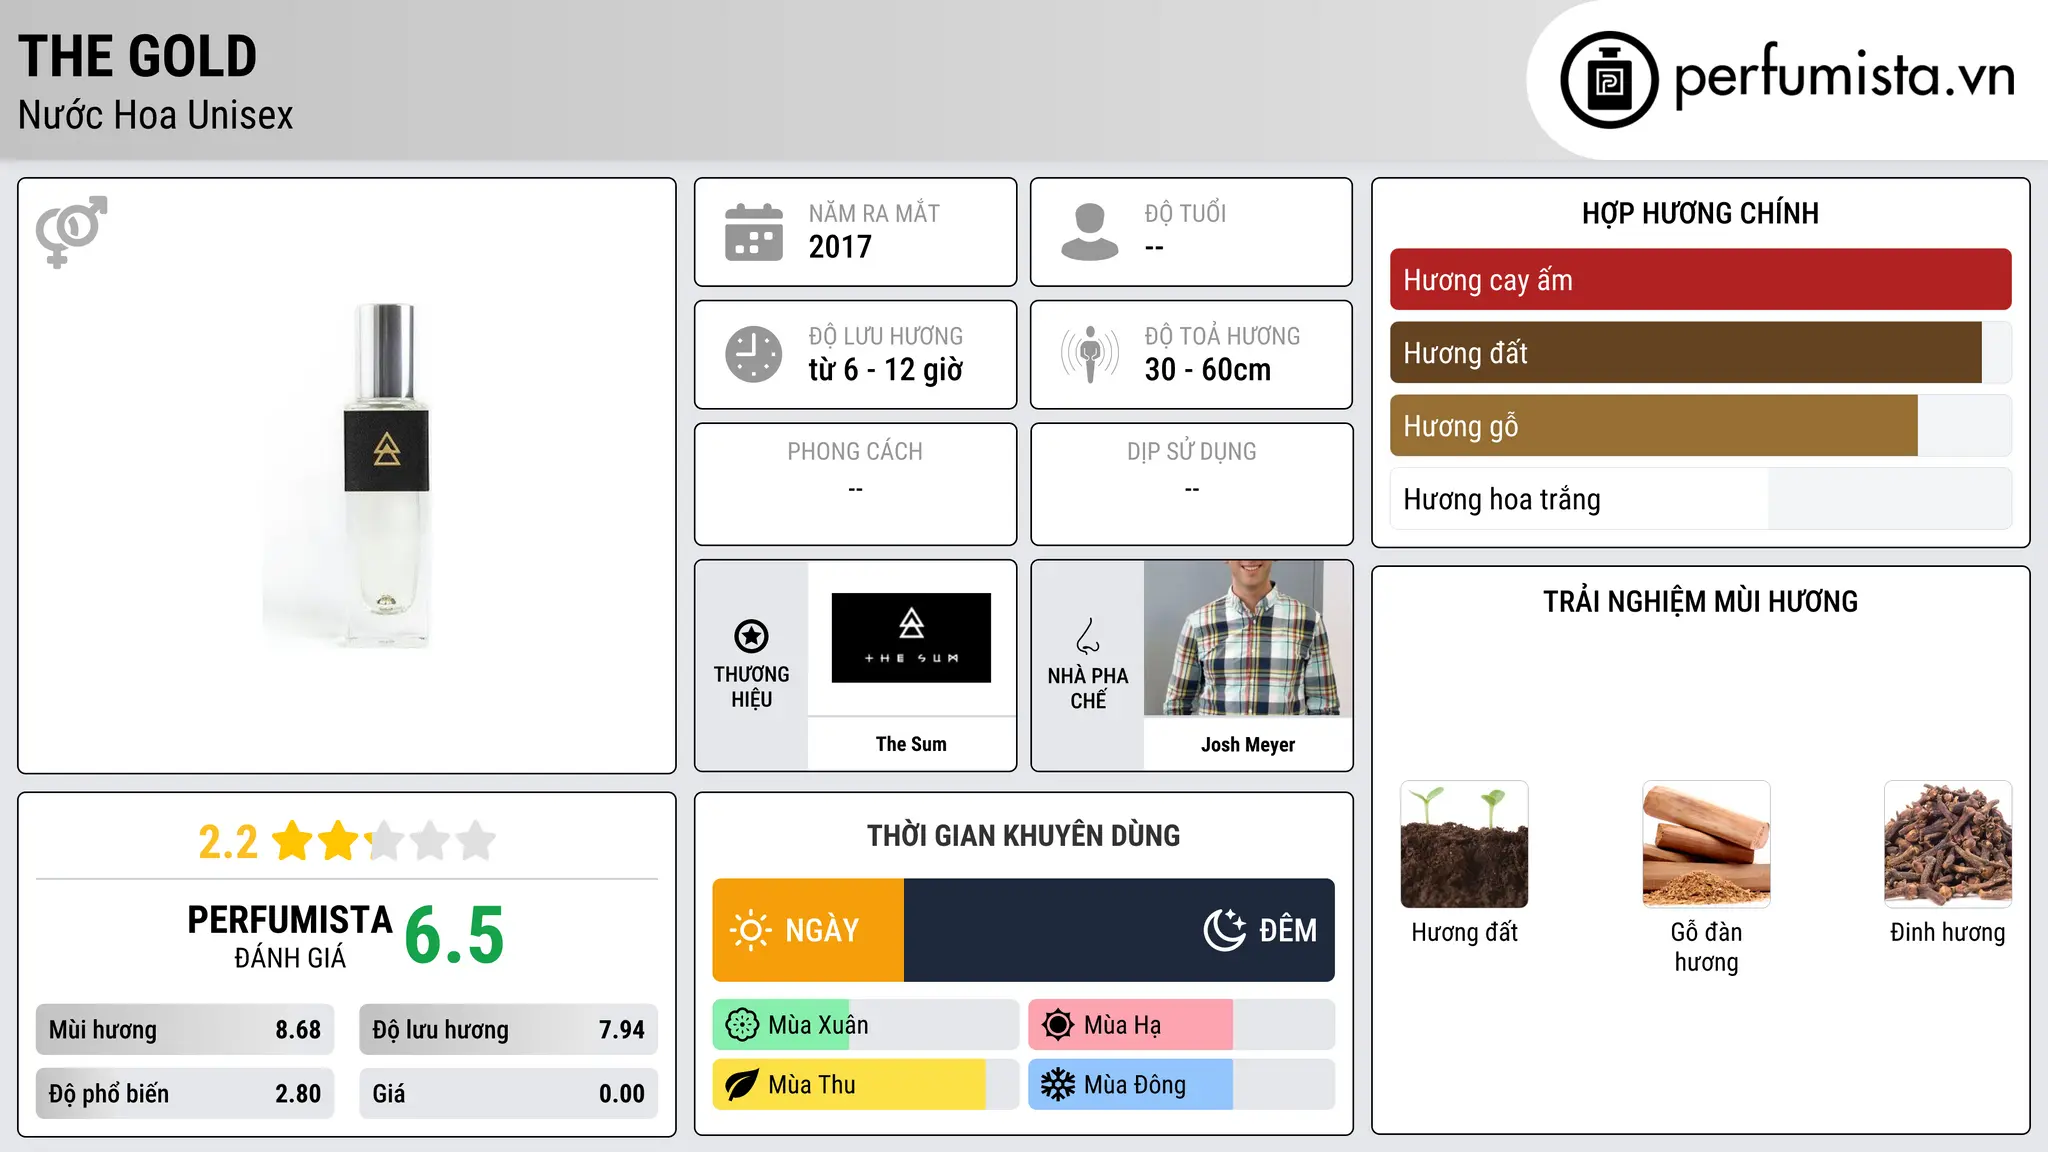
Task: Click the leaf icon for Mùa Thu
Action: [742, 1085]
